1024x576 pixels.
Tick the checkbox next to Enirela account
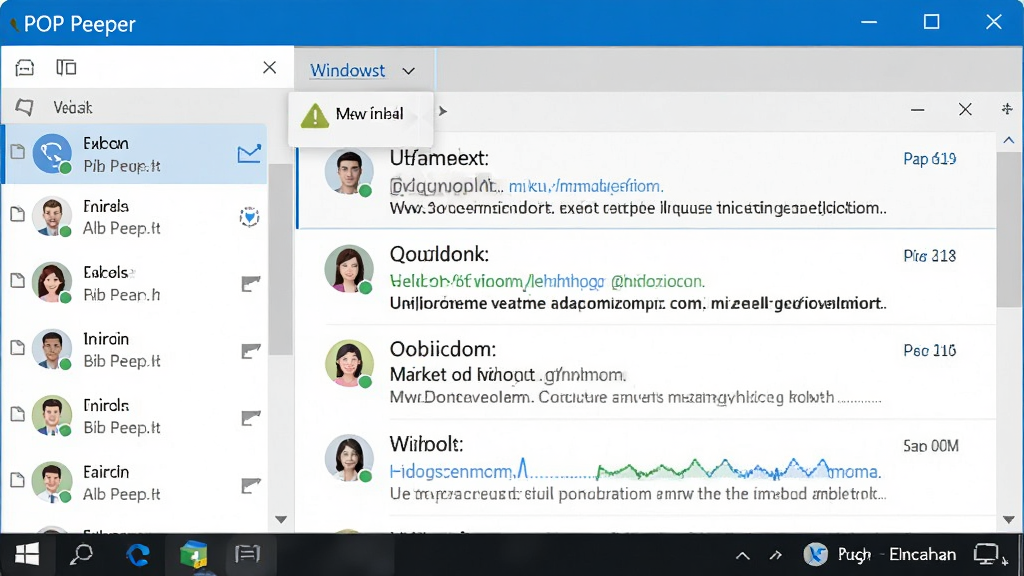coord(18,214)
